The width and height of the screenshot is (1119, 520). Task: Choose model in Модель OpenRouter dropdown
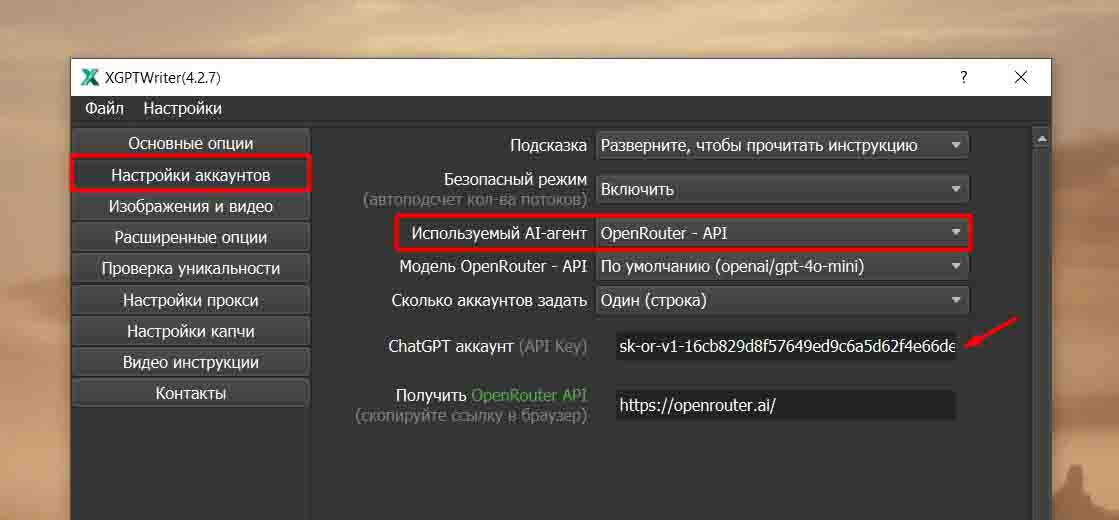[782, 266]
